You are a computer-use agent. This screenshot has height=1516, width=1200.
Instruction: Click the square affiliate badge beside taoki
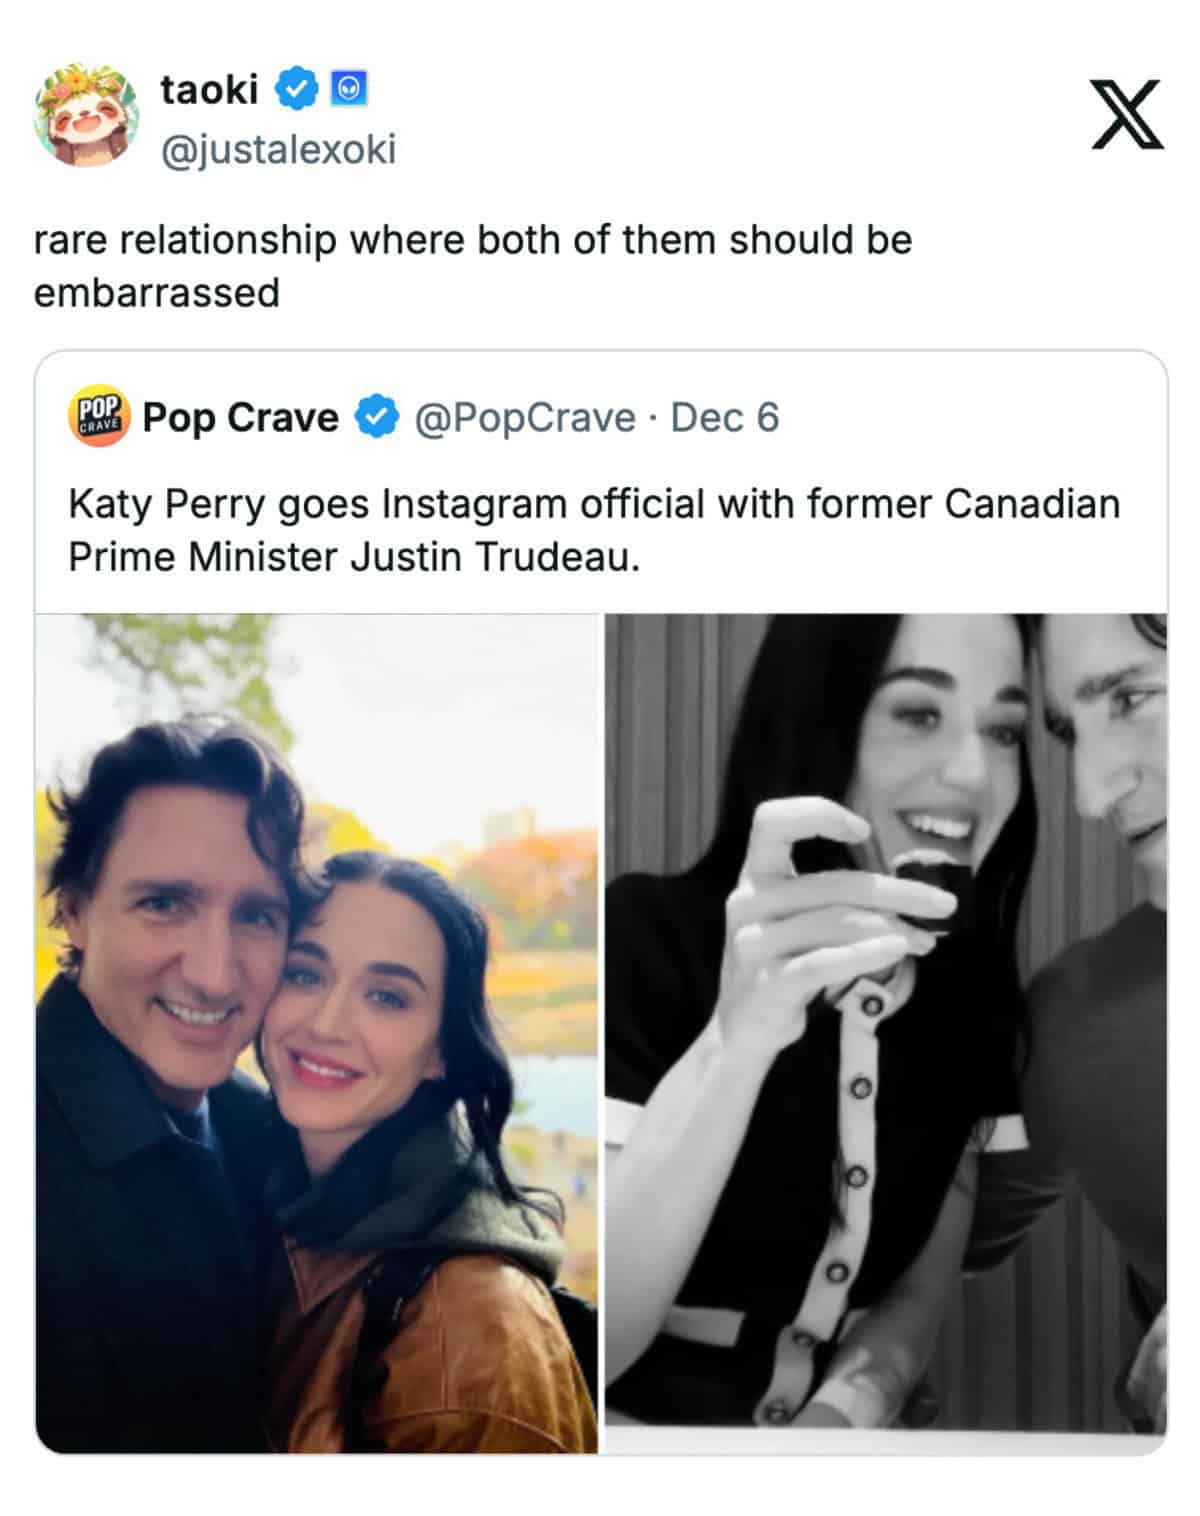[348, 89]
